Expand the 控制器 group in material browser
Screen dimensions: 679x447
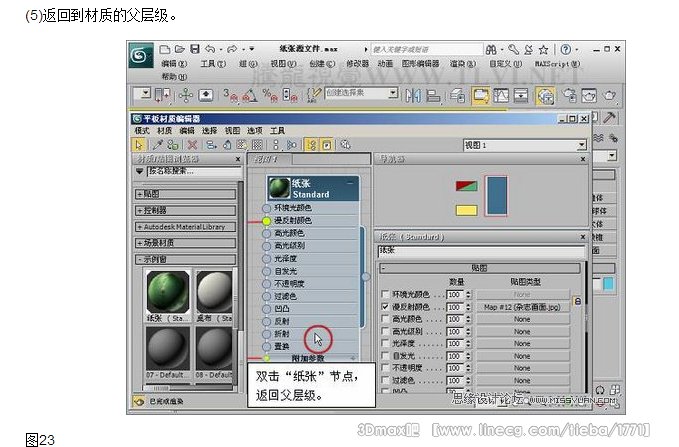point(185,211)
